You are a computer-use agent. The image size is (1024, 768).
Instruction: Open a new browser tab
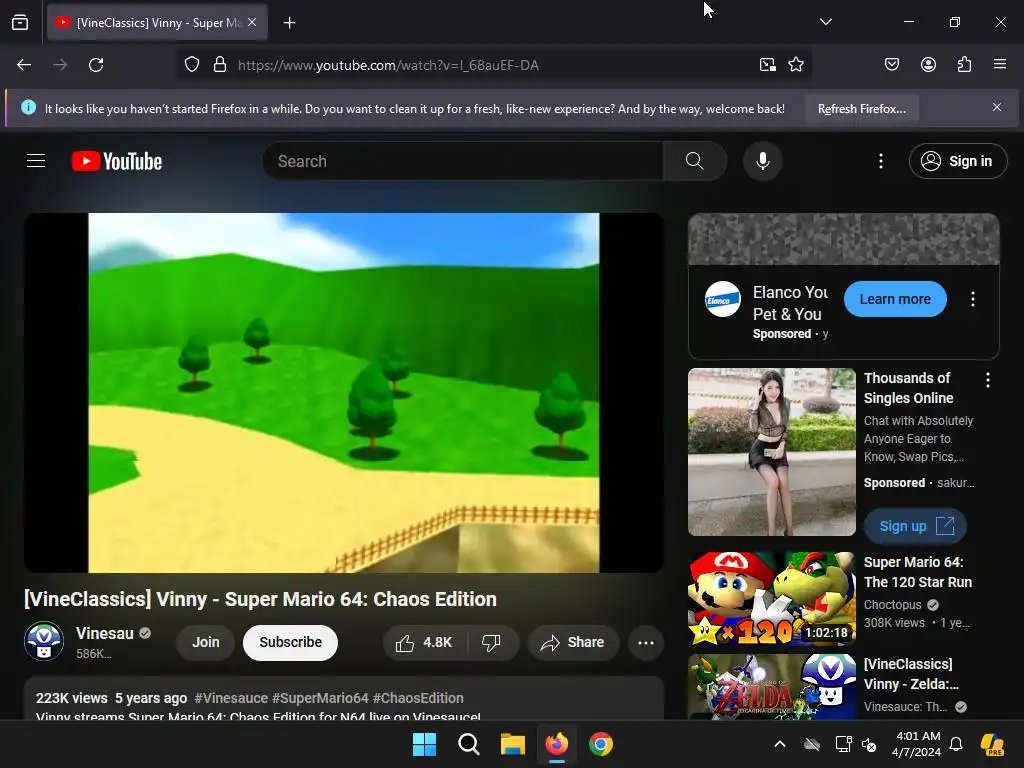tap(289, 23)
